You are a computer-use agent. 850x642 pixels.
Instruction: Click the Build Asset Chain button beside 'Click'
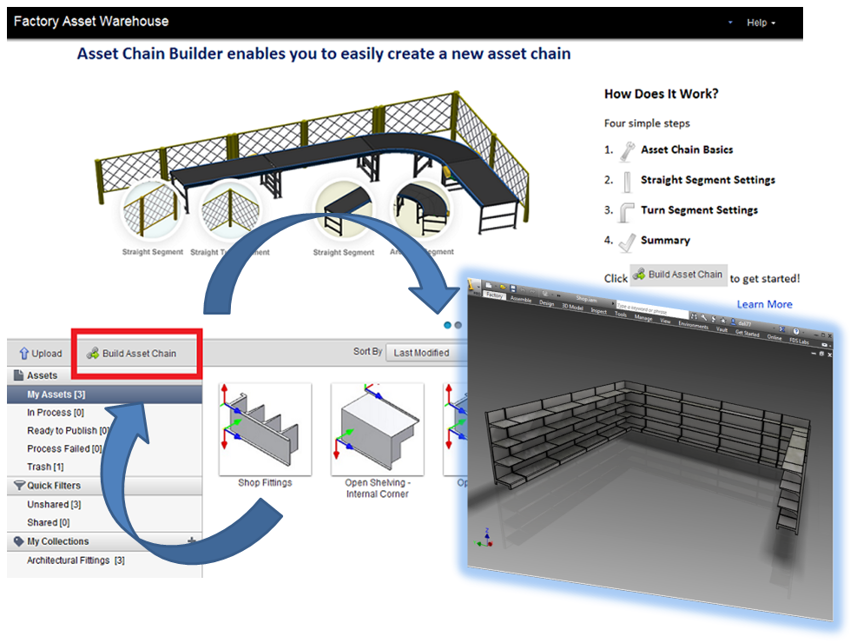[678, 275]
